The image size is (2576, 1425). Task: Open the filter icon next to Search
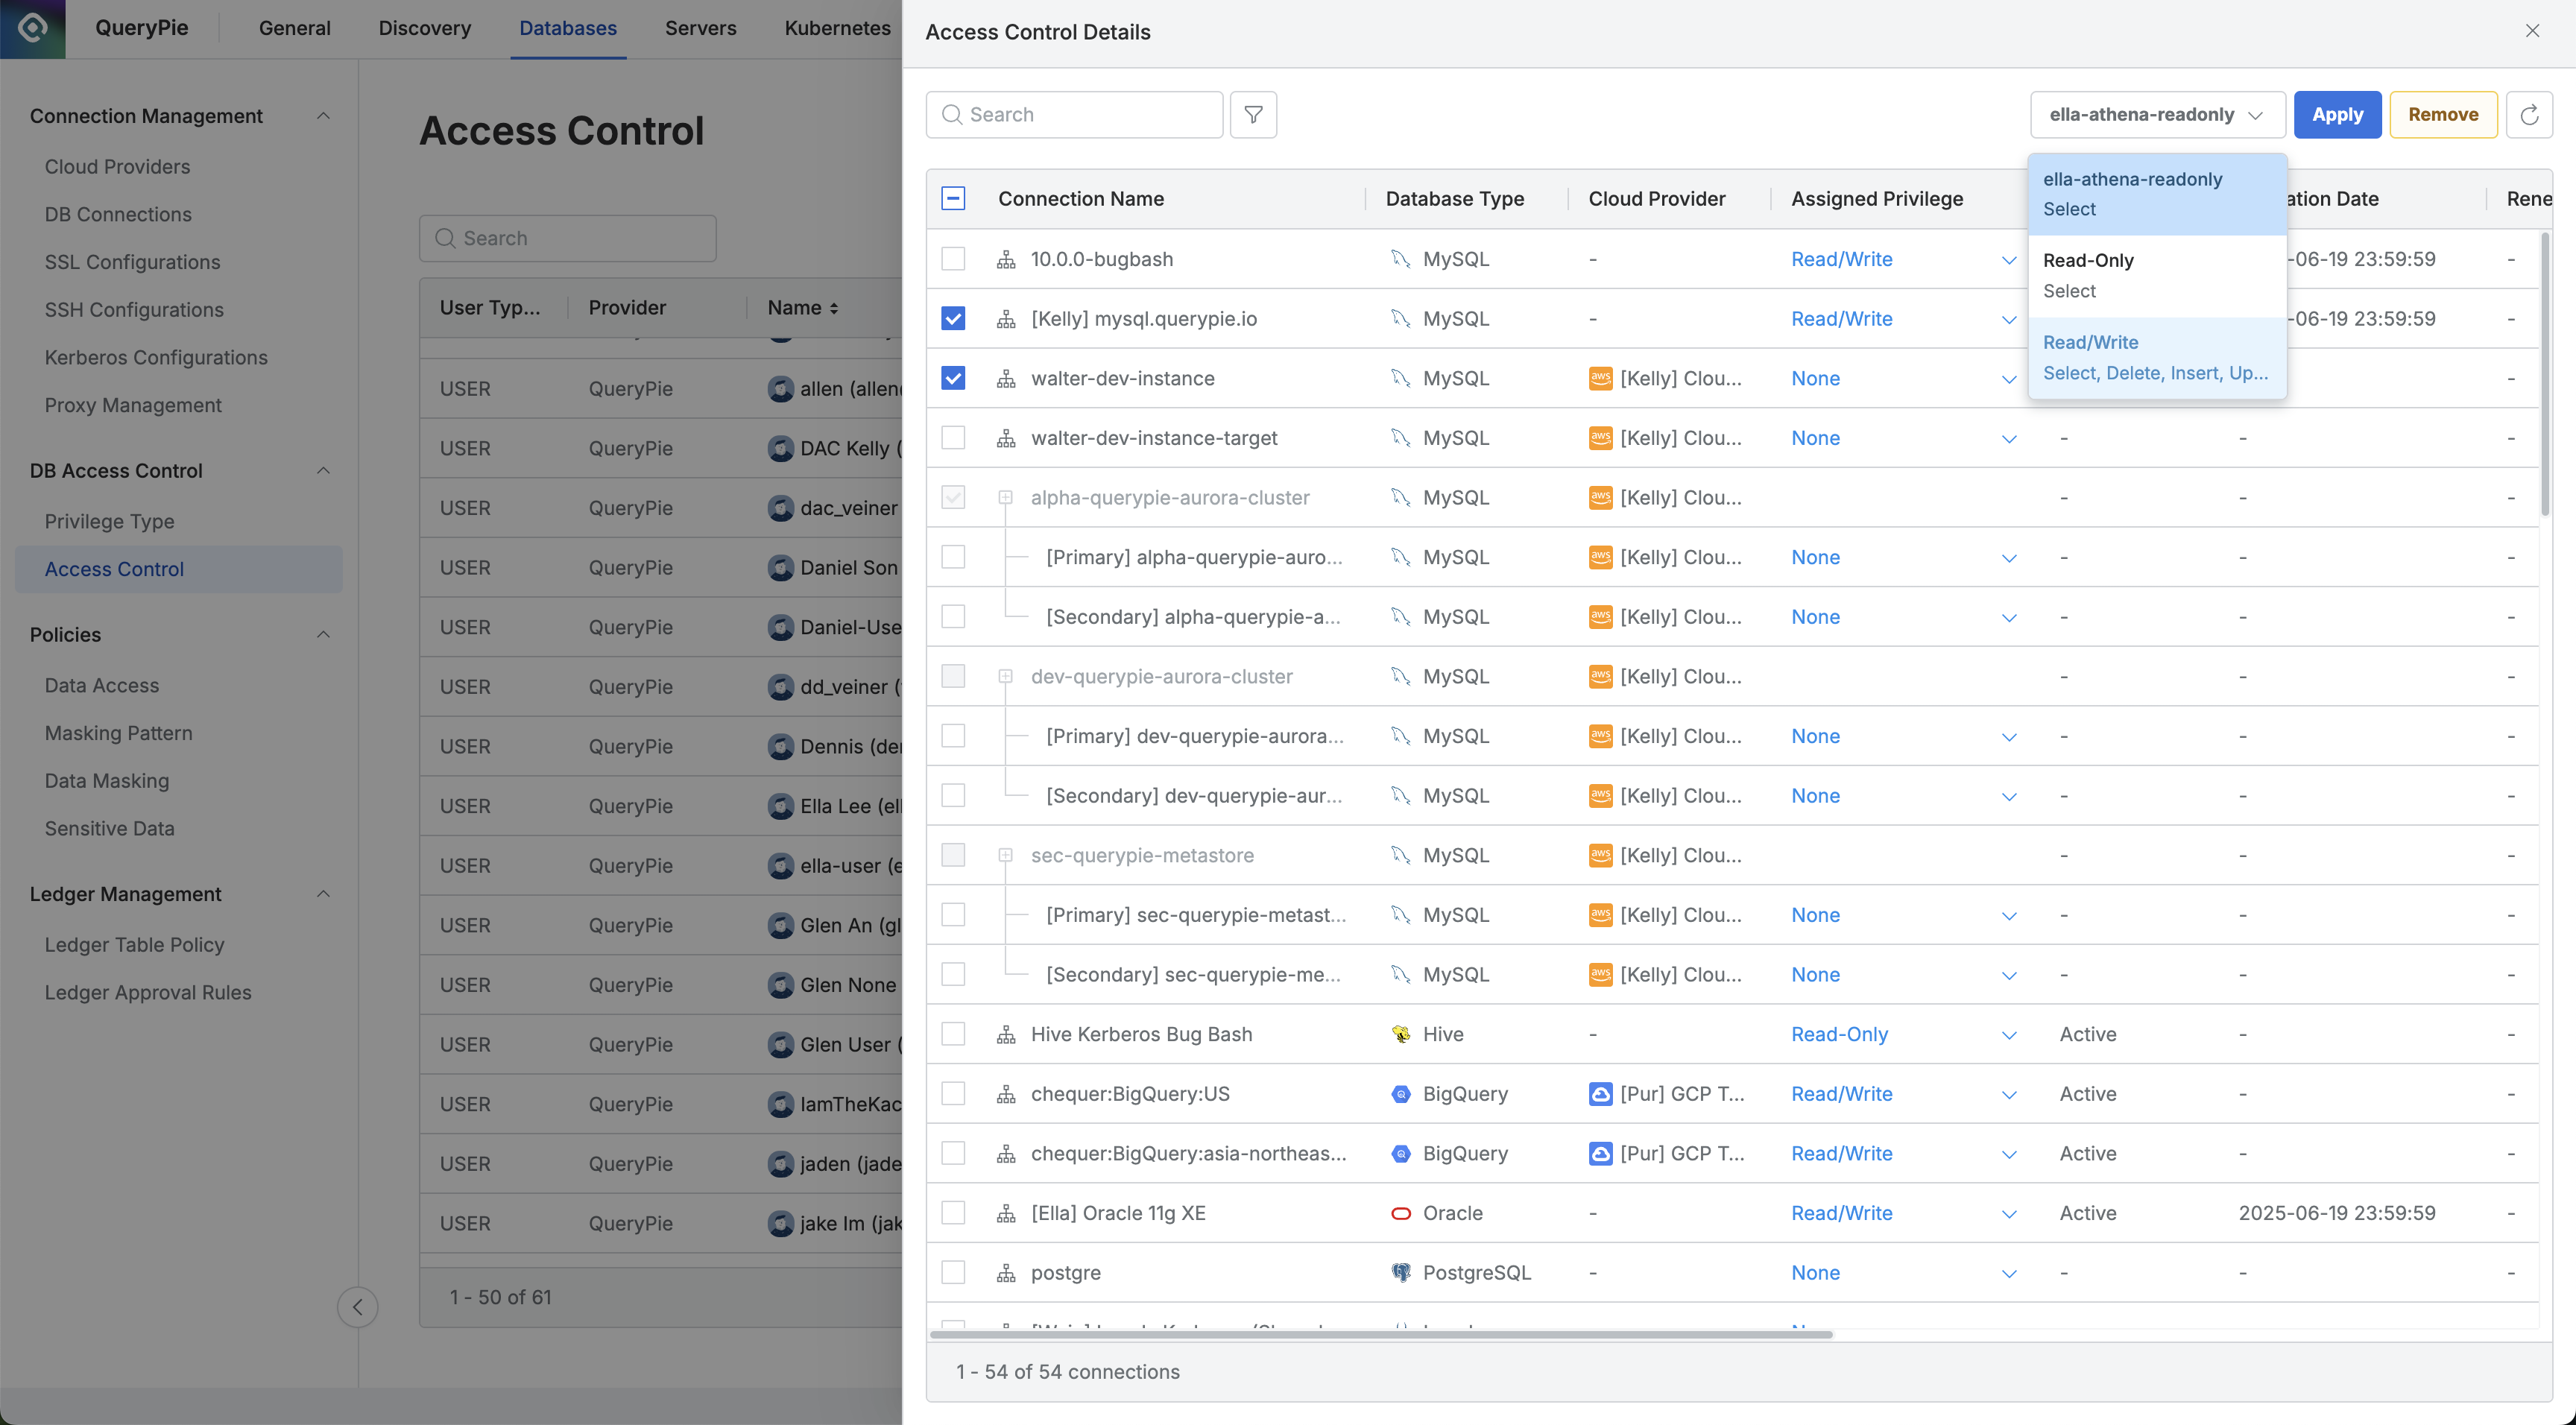click(1253, 115)
